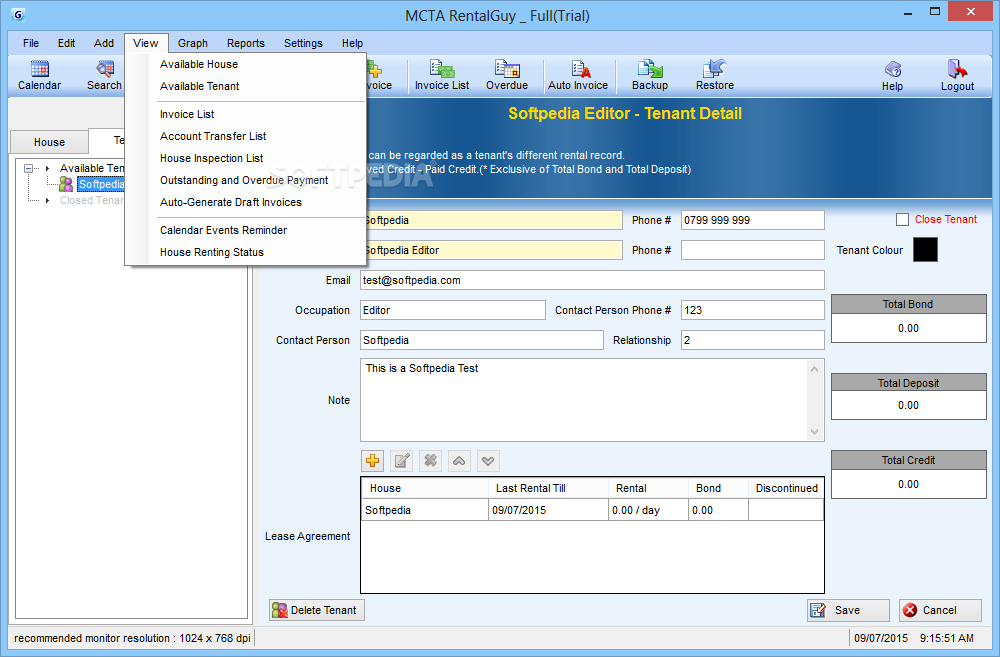
Task: Open the Settings menu
Action: point(303,43)
